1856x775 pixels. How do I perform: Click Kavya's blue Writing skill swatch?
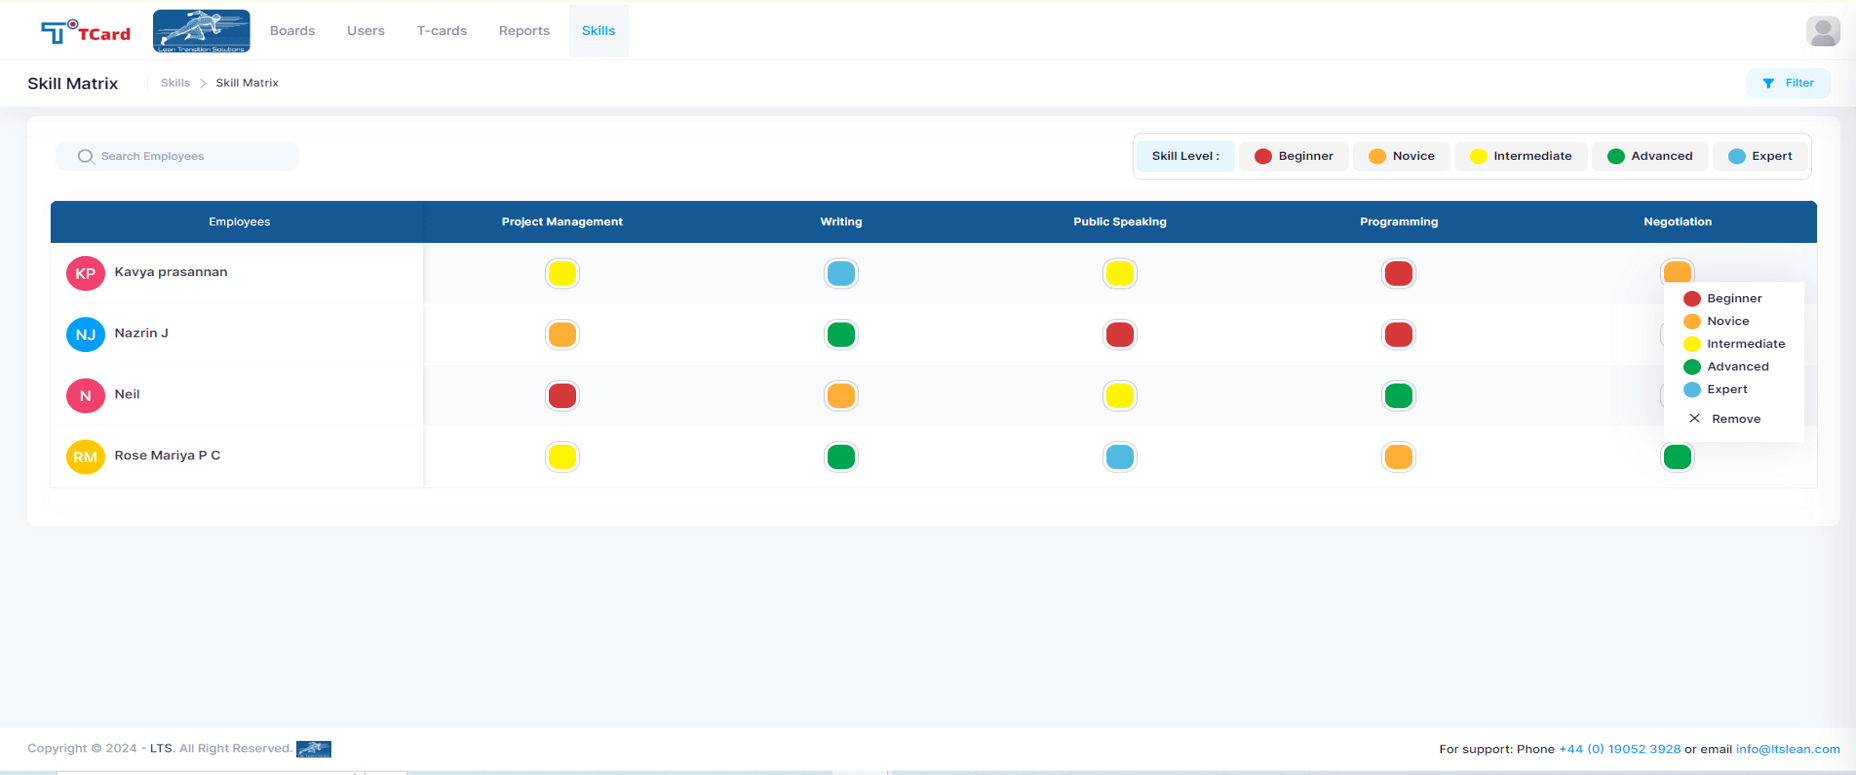(841, 274)
